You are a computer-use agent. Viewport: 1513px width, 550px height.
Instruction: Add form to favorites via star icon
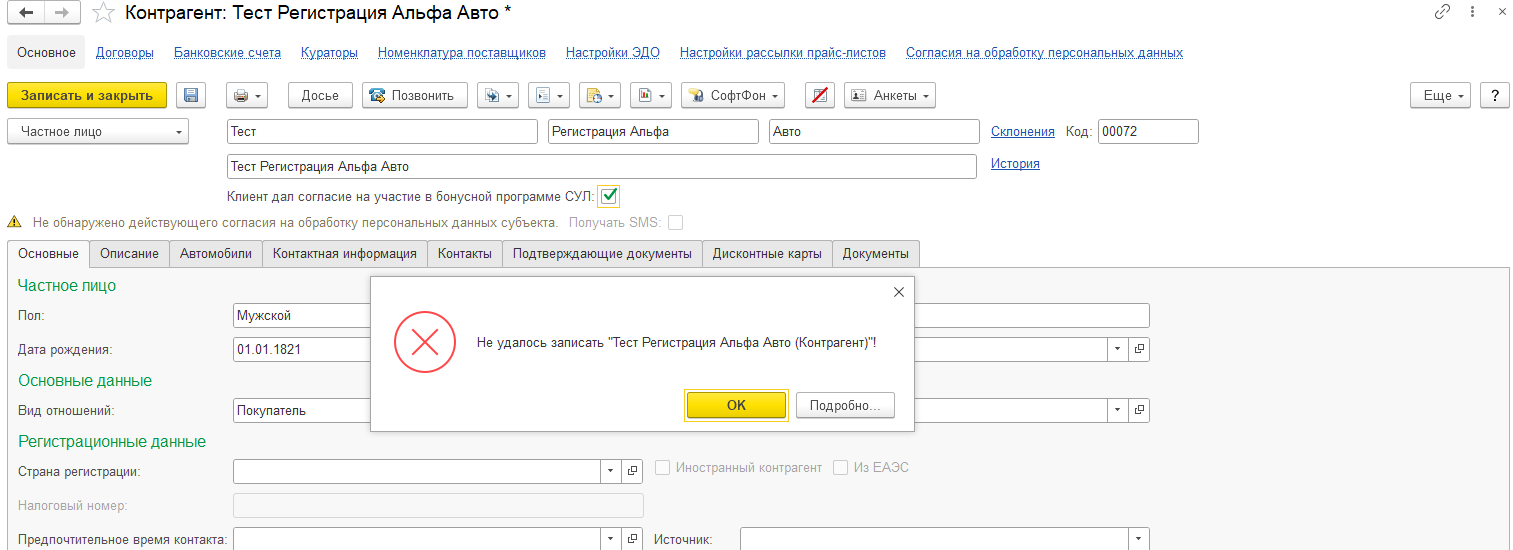click(102, 13)
